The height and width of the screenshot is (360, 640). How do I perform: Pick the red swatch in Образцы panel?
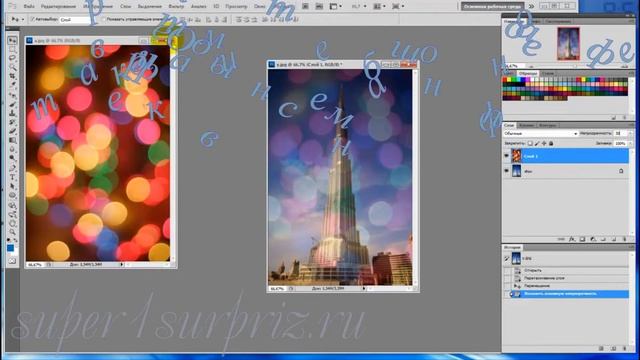(x=505, y=80)
